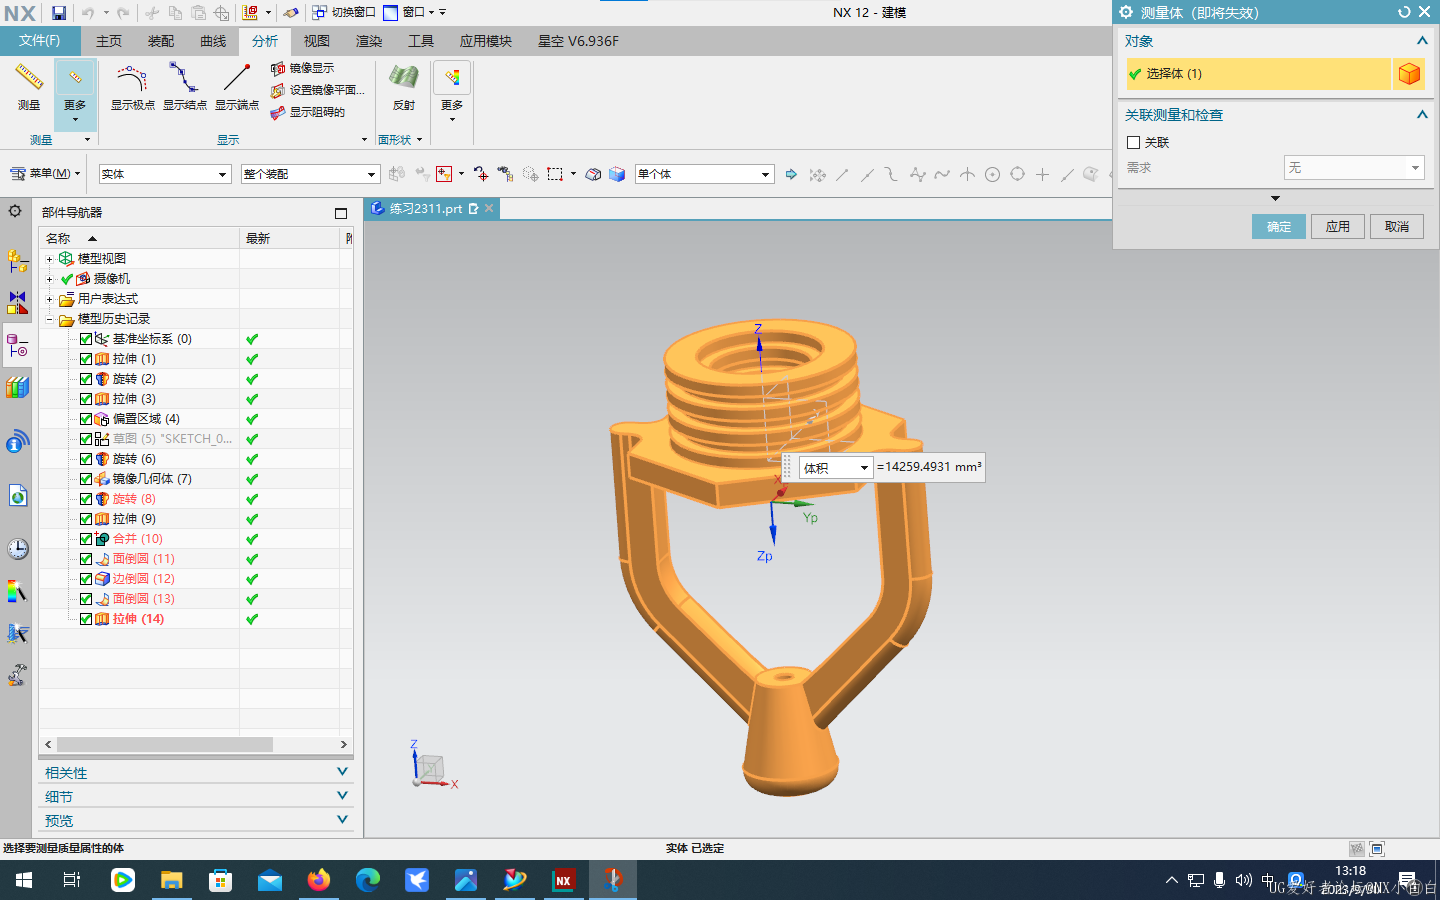The image size is (1440, 900).
Task: Click the save icon in title bar
Action: pyautogui.click(x=59, y=13)
